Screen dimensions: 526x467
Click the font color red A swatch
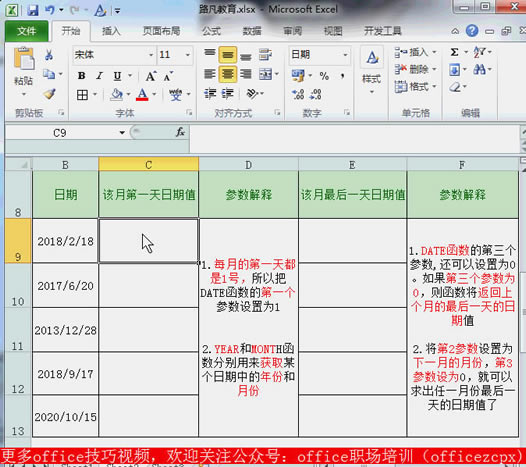pos(142,95)
